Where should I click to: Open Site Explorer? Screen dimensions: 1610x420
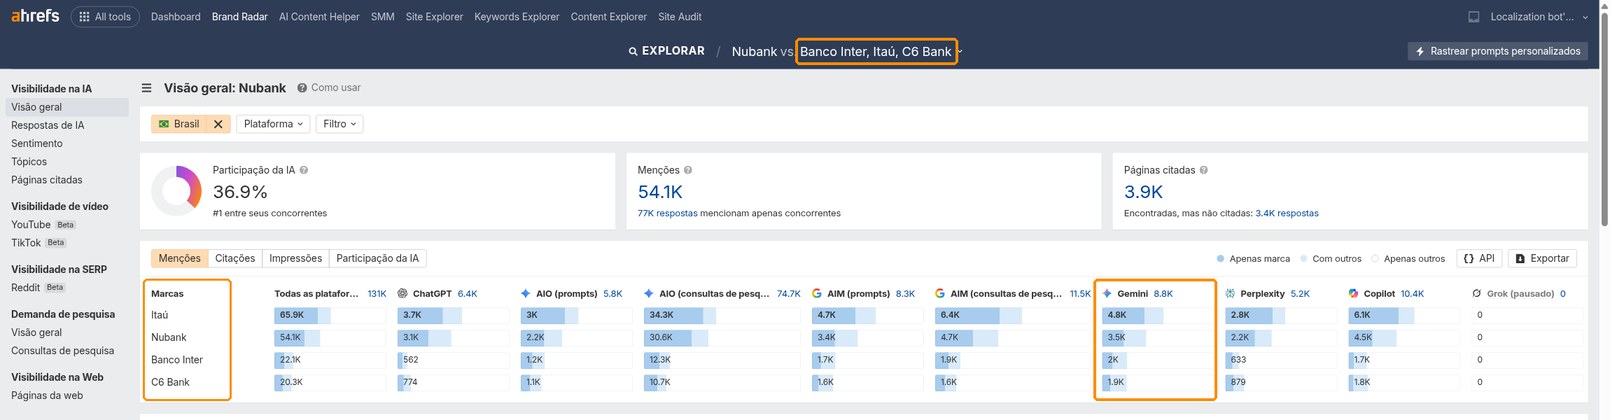434,17
